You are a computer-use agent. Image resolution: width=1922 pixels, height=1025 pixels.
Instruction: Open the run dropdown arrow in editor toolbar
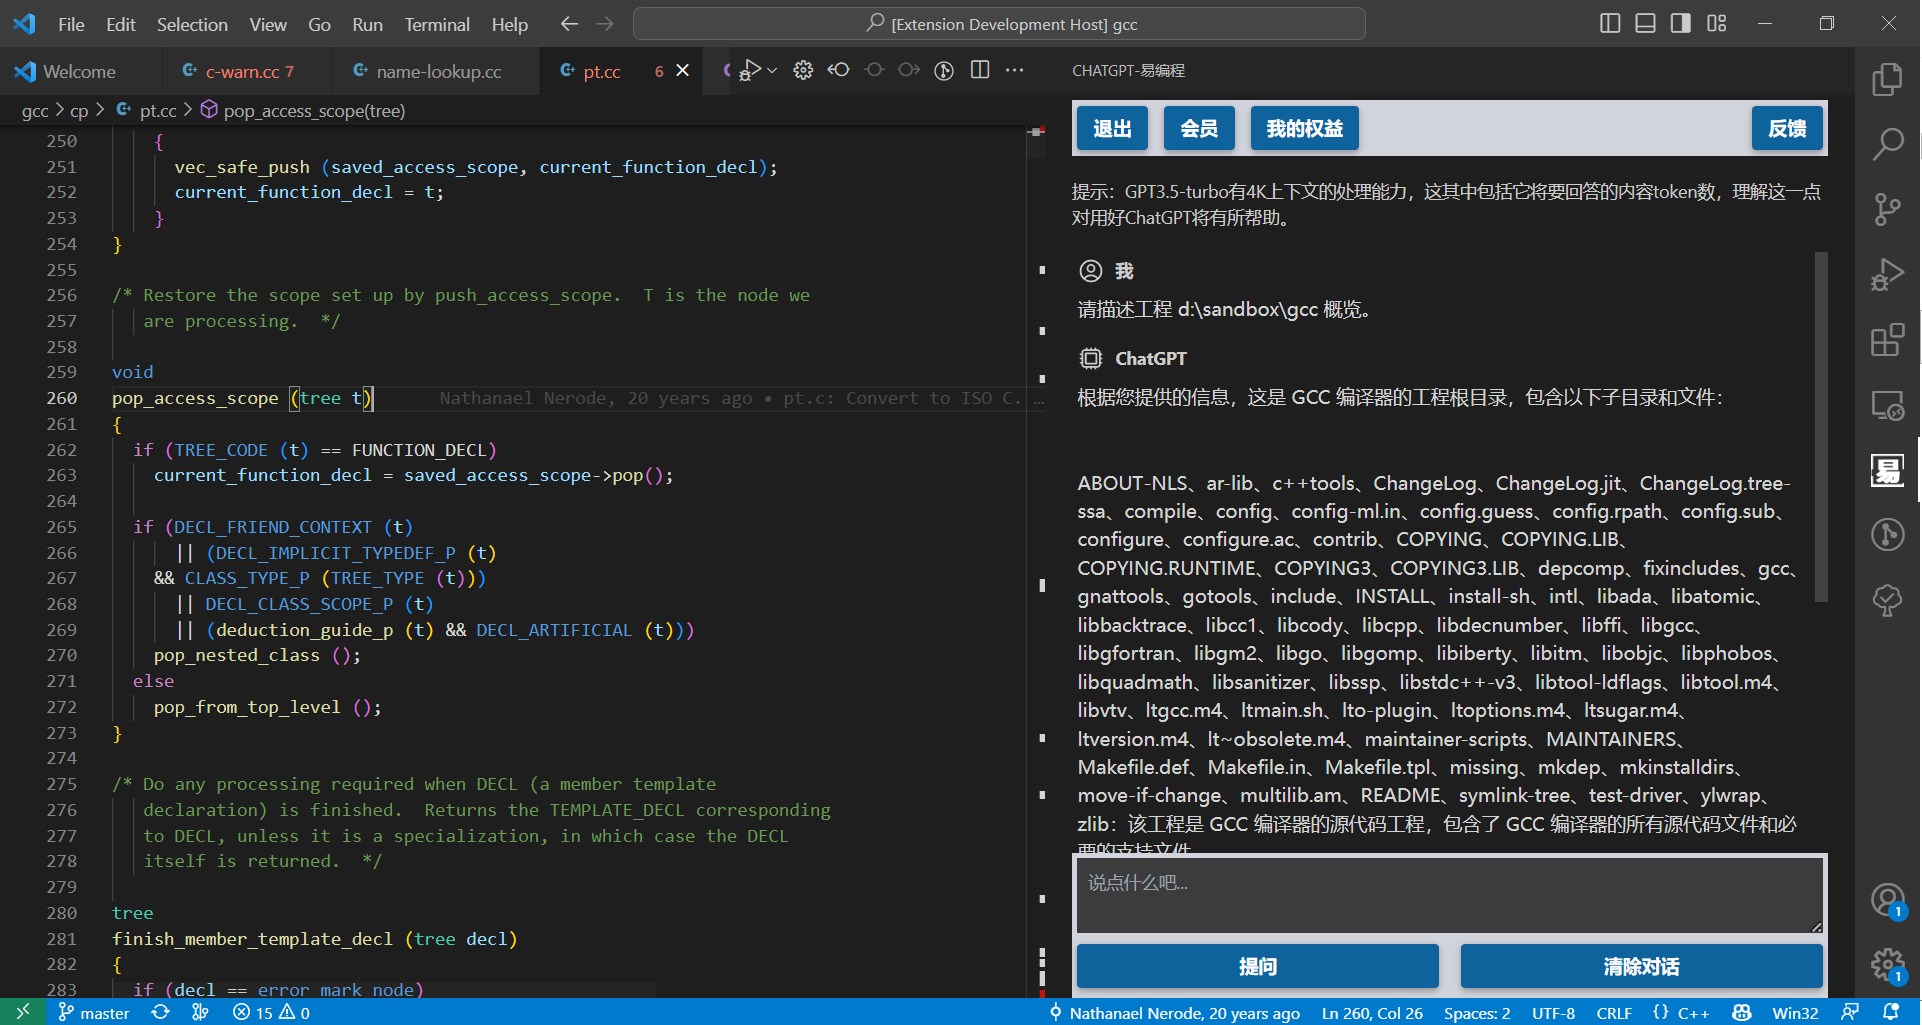(x=772, y=70)
